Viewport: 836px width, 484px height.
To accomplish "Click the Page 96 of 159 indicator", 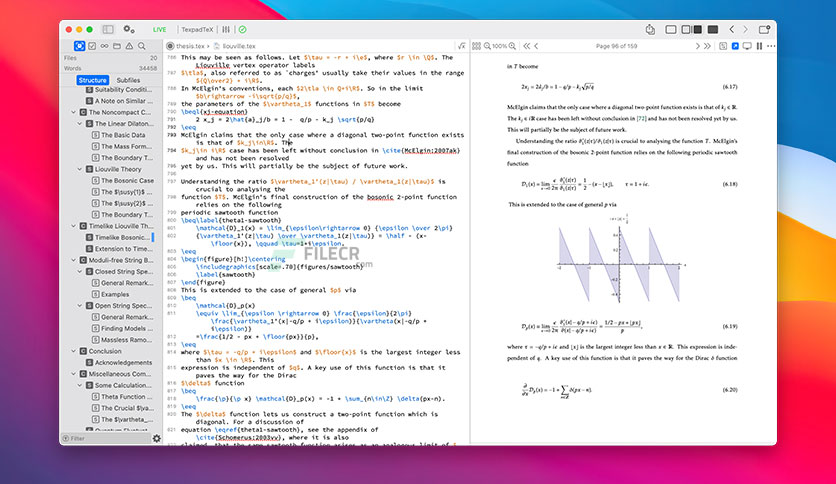I will (616, 46).
